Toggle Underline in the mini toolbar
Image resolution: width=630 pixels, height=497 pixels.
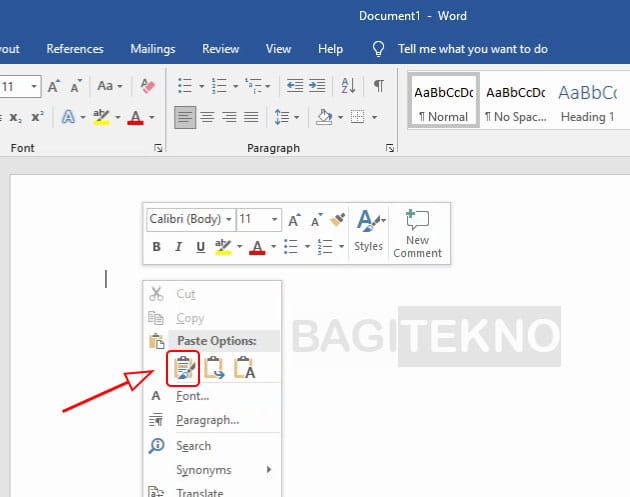[200, 246]
